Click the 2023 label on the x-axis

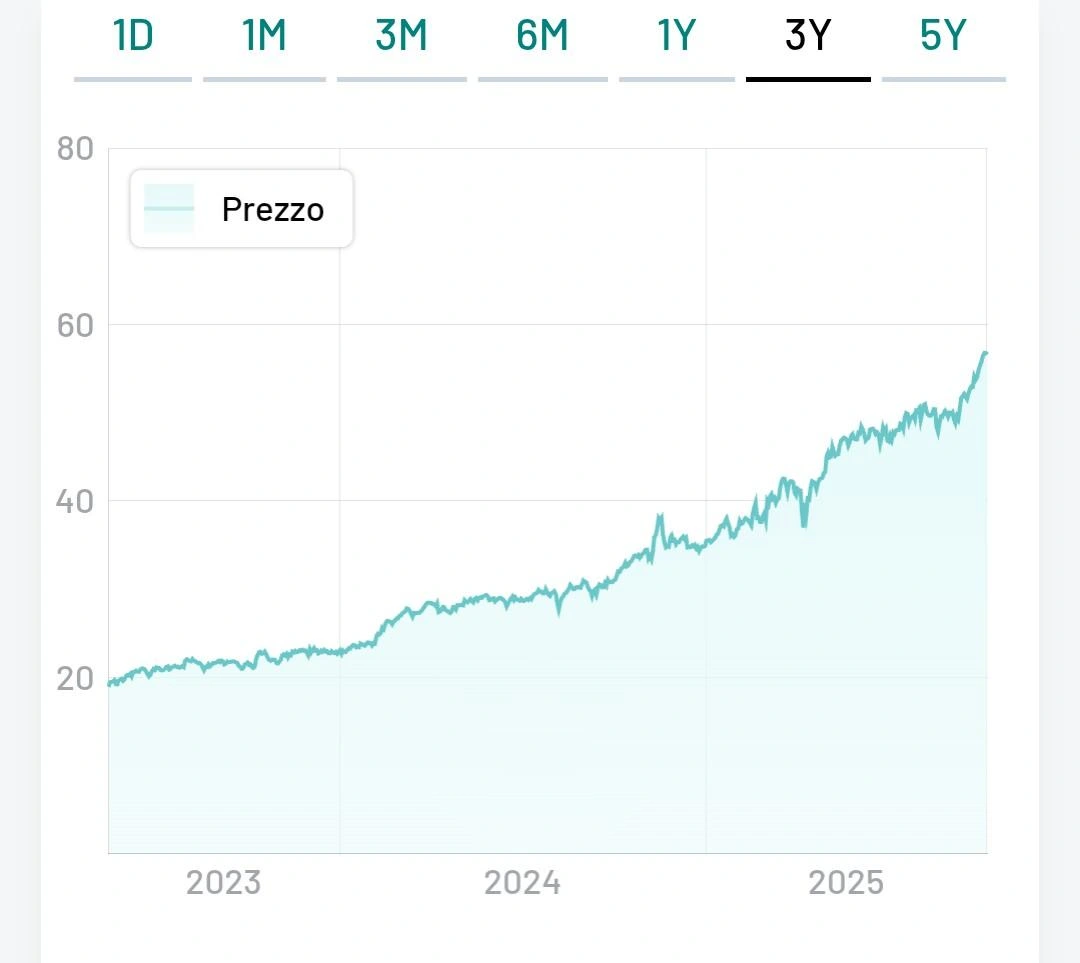click(x=223, y=883)
